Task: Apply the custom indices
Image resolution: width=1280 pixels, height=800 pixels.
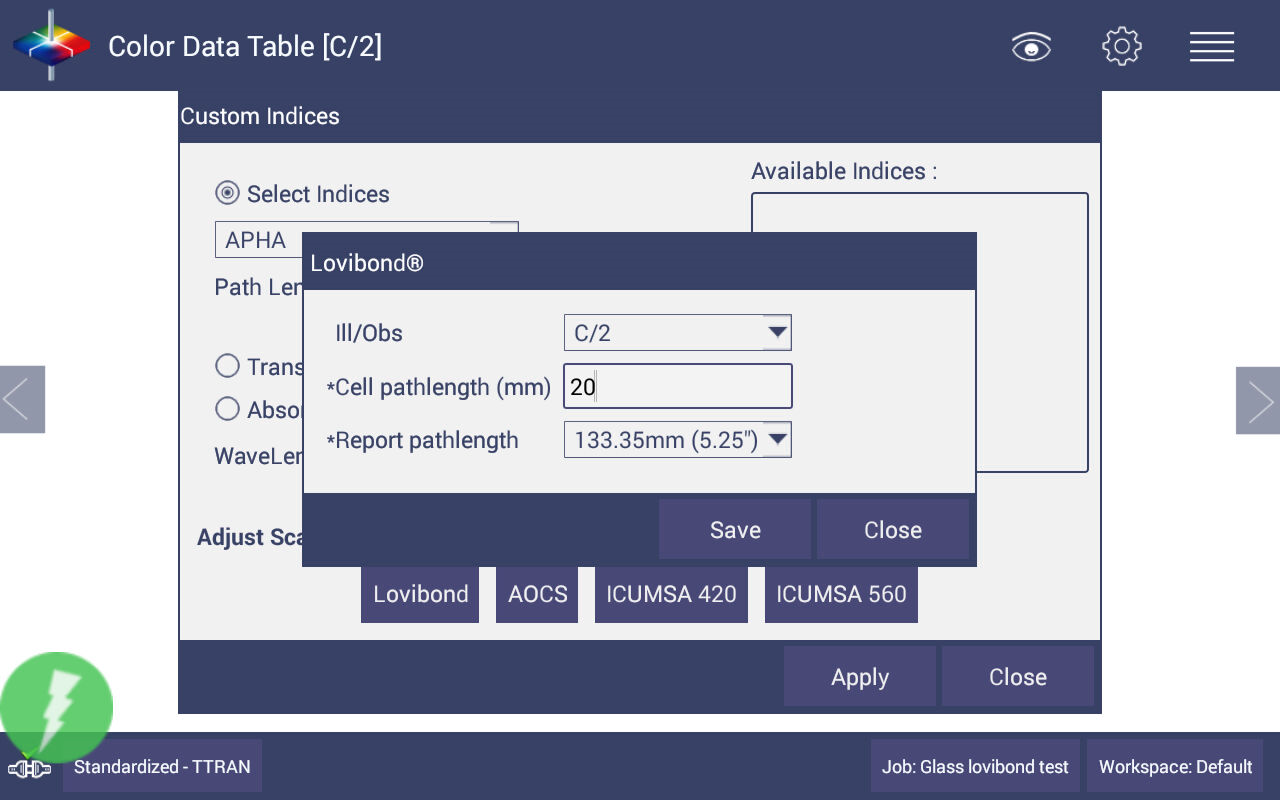Action: tap(860, 677)
